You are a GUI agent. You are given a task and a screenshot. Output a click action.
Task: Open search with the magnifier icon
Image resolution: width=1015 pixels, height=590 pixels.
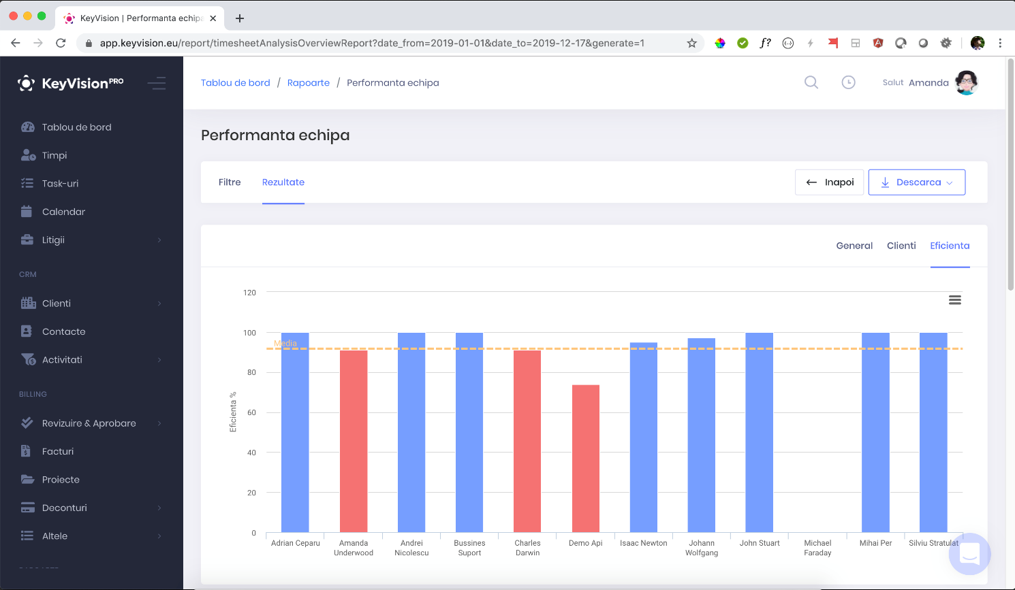811,82
